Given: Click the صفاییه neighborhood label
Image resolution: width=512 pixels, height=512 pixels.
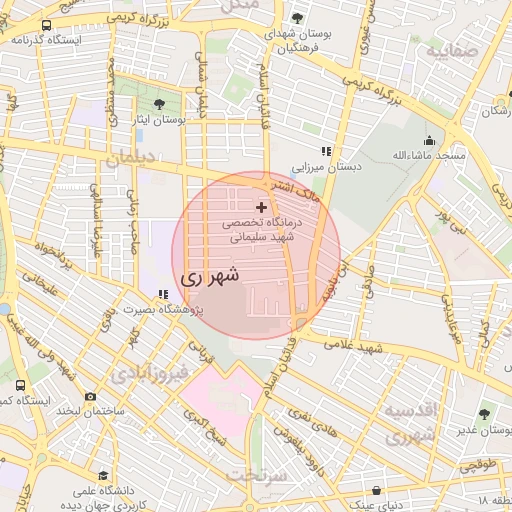Looking at the screenshot, I should tap(452, 51).
